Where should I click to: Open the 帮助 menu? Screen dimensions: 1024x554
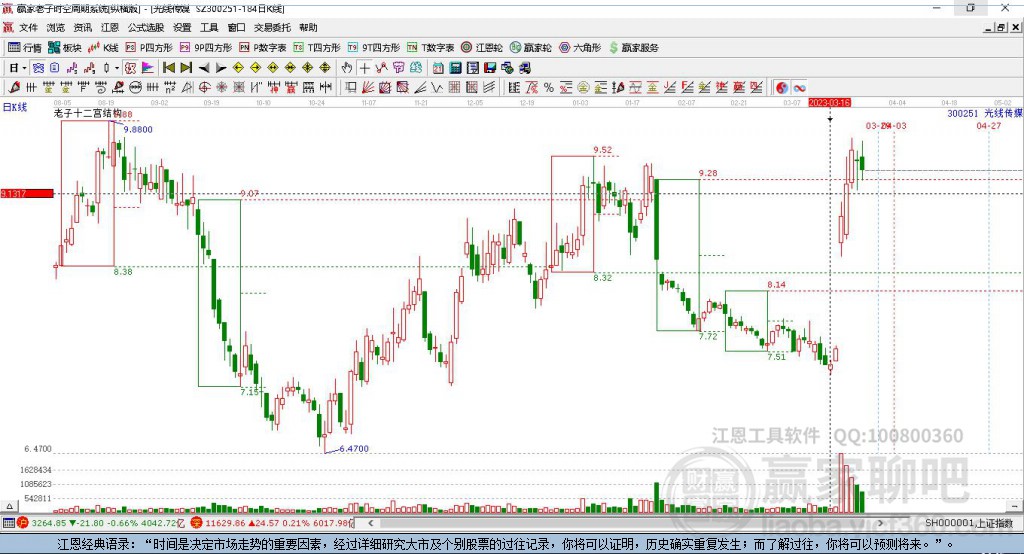click(x=308, y=27)
